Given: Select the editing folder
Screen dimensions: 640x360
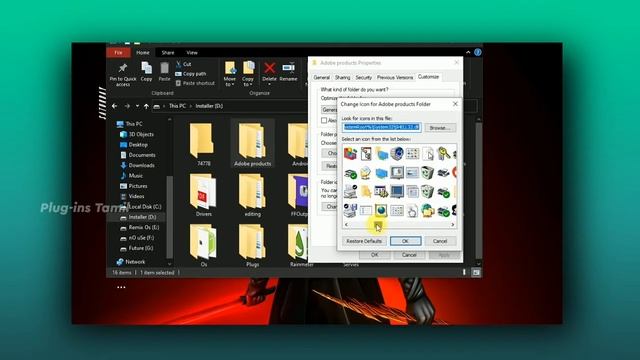Looking at the screenshot, I should (x=252, y=195).
